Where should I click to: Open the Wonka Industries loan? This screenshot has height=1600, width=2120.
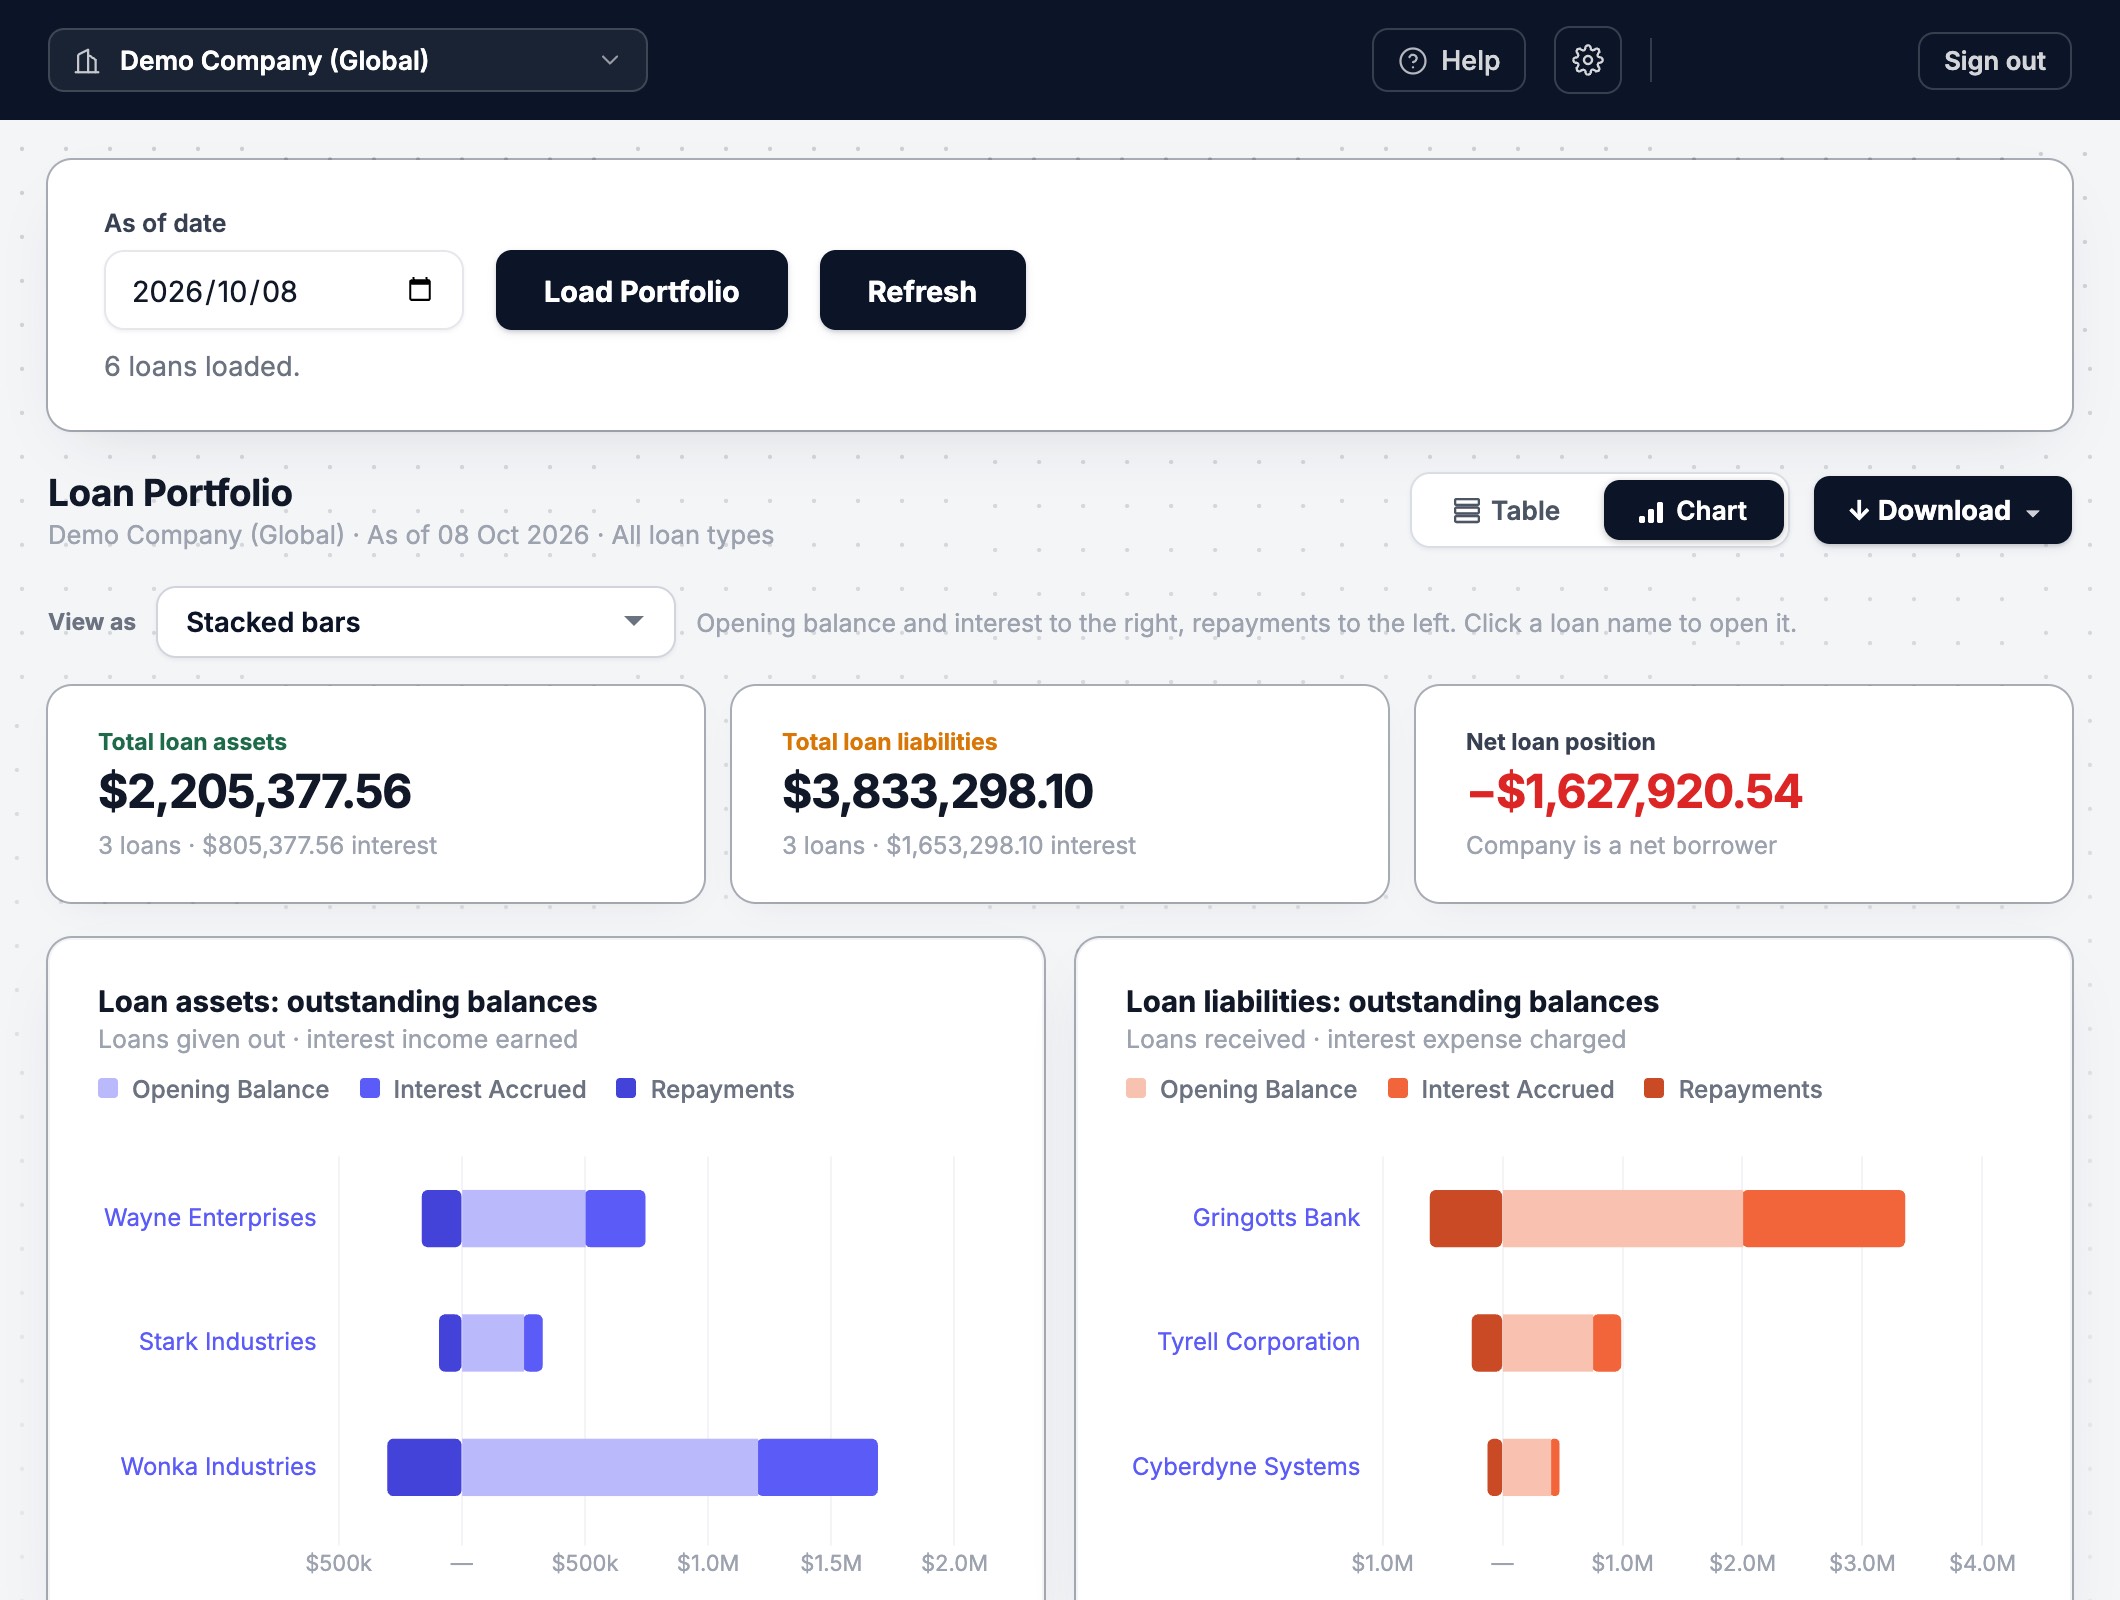(x=218, y=1466)
